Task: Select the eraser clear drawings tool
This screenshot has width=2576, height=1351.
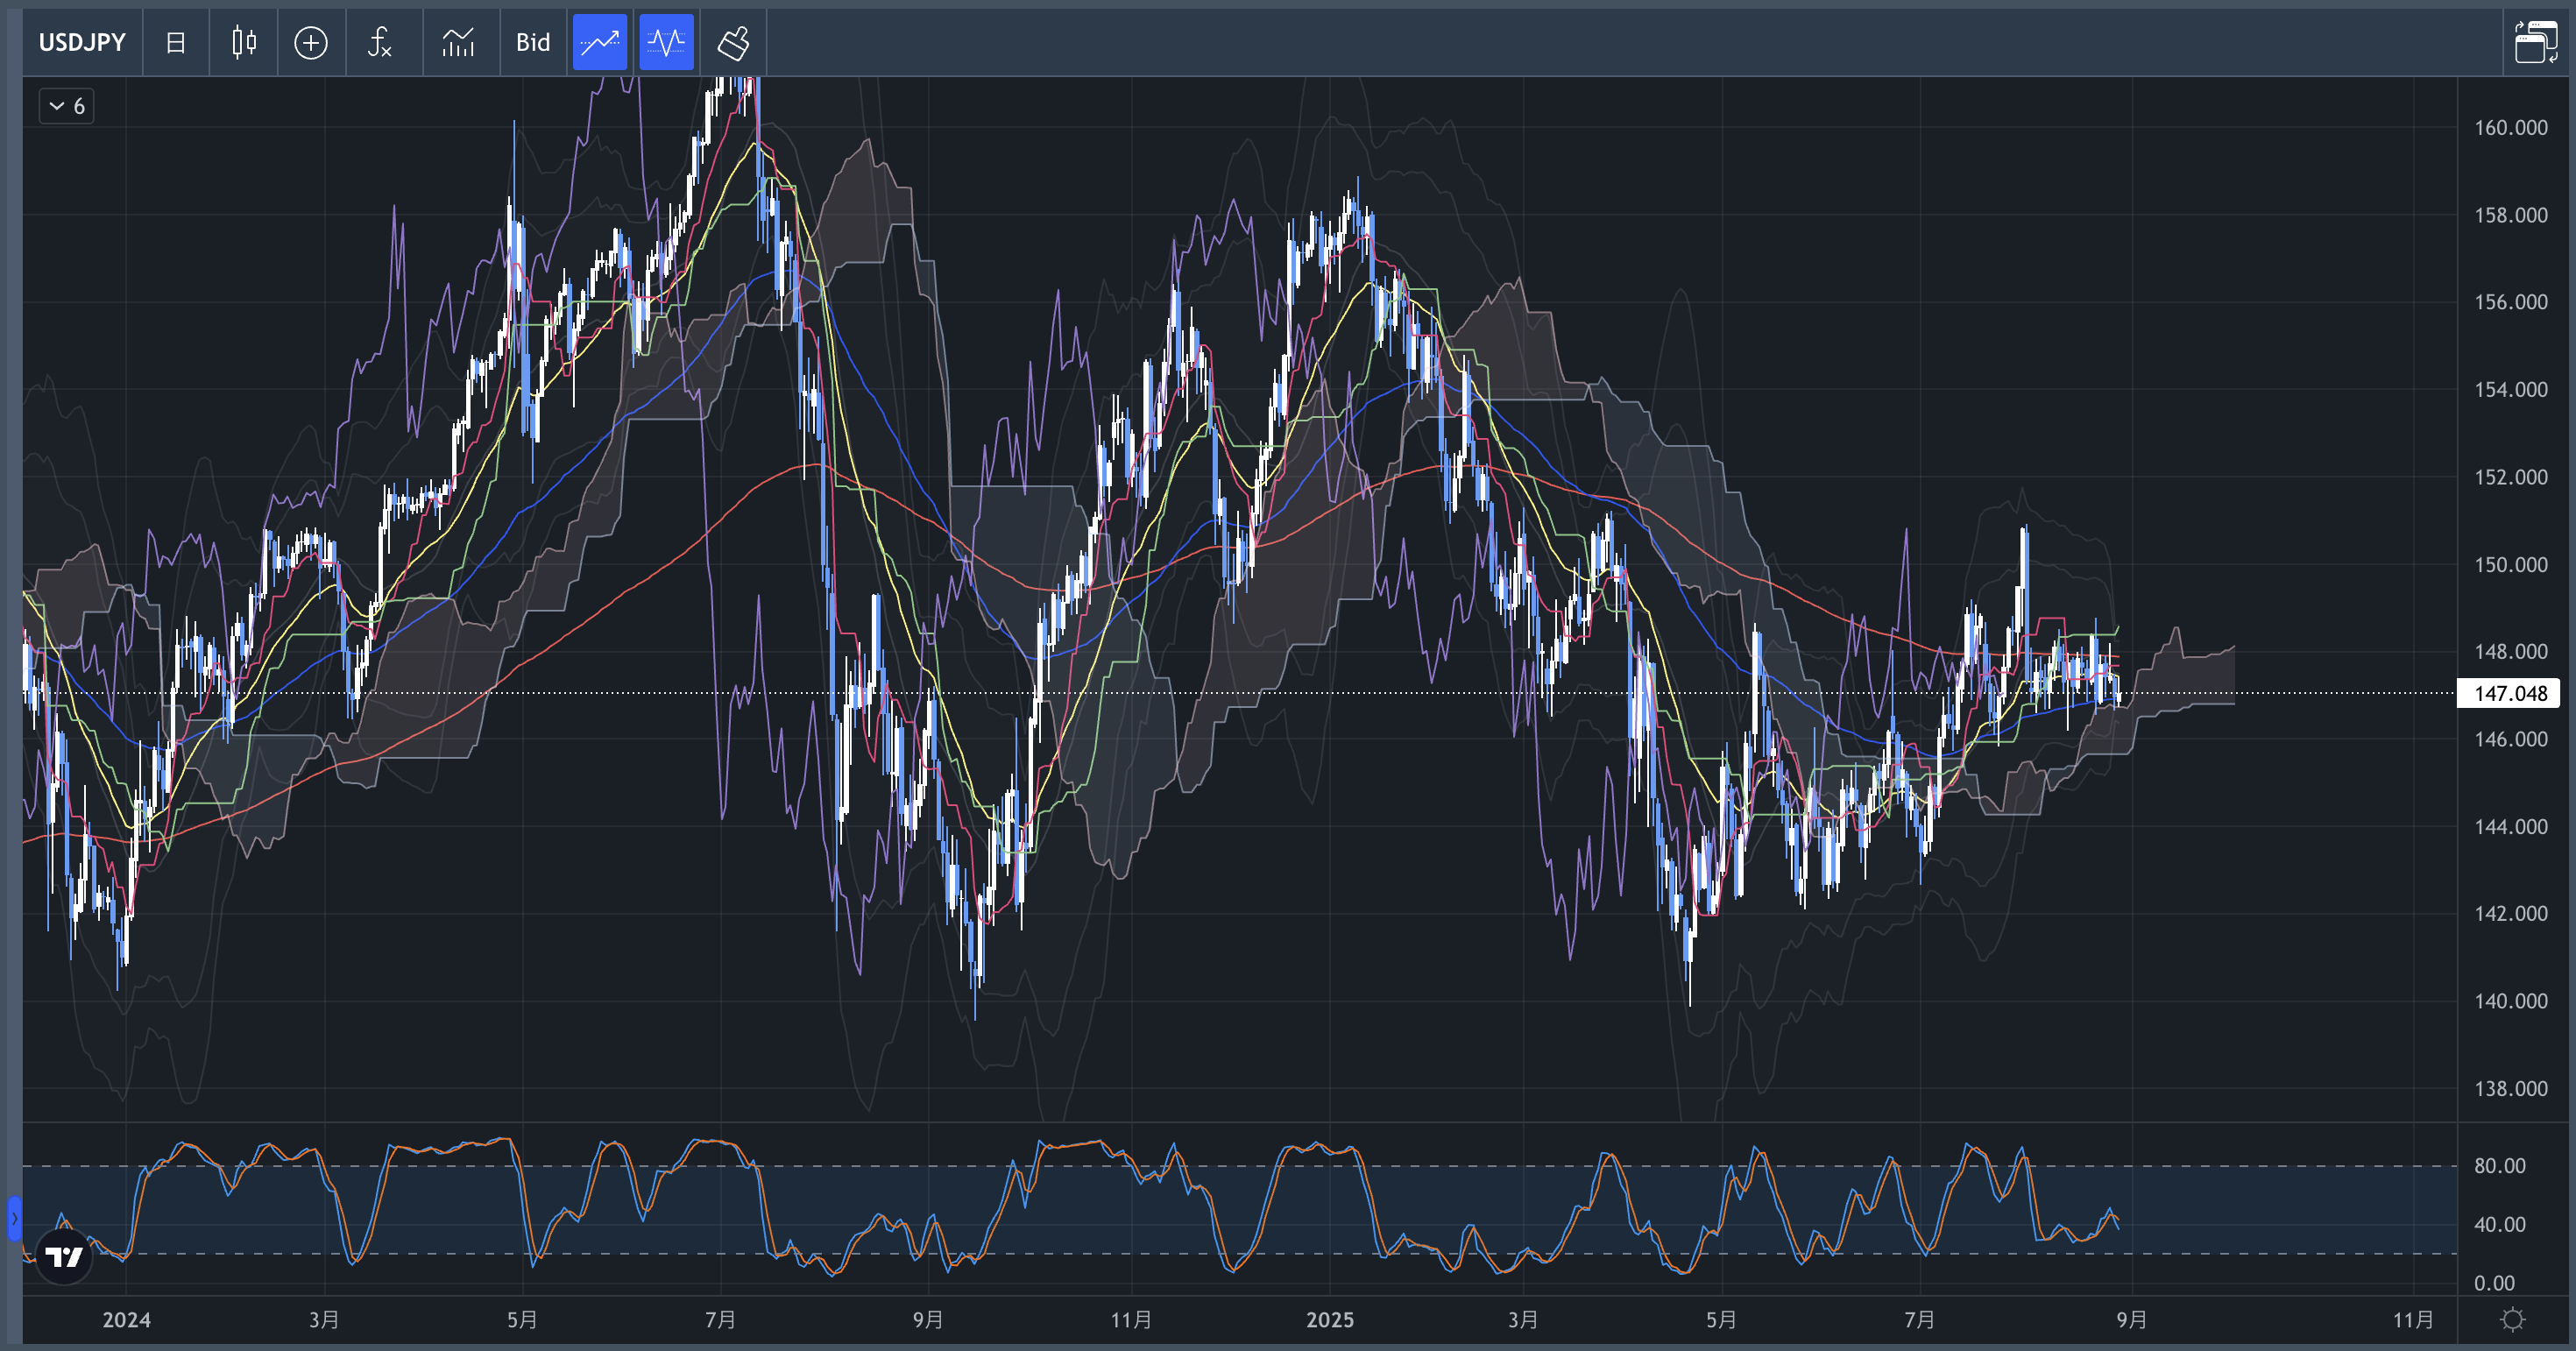Action: pyautogui.click(x=734, y=43)
